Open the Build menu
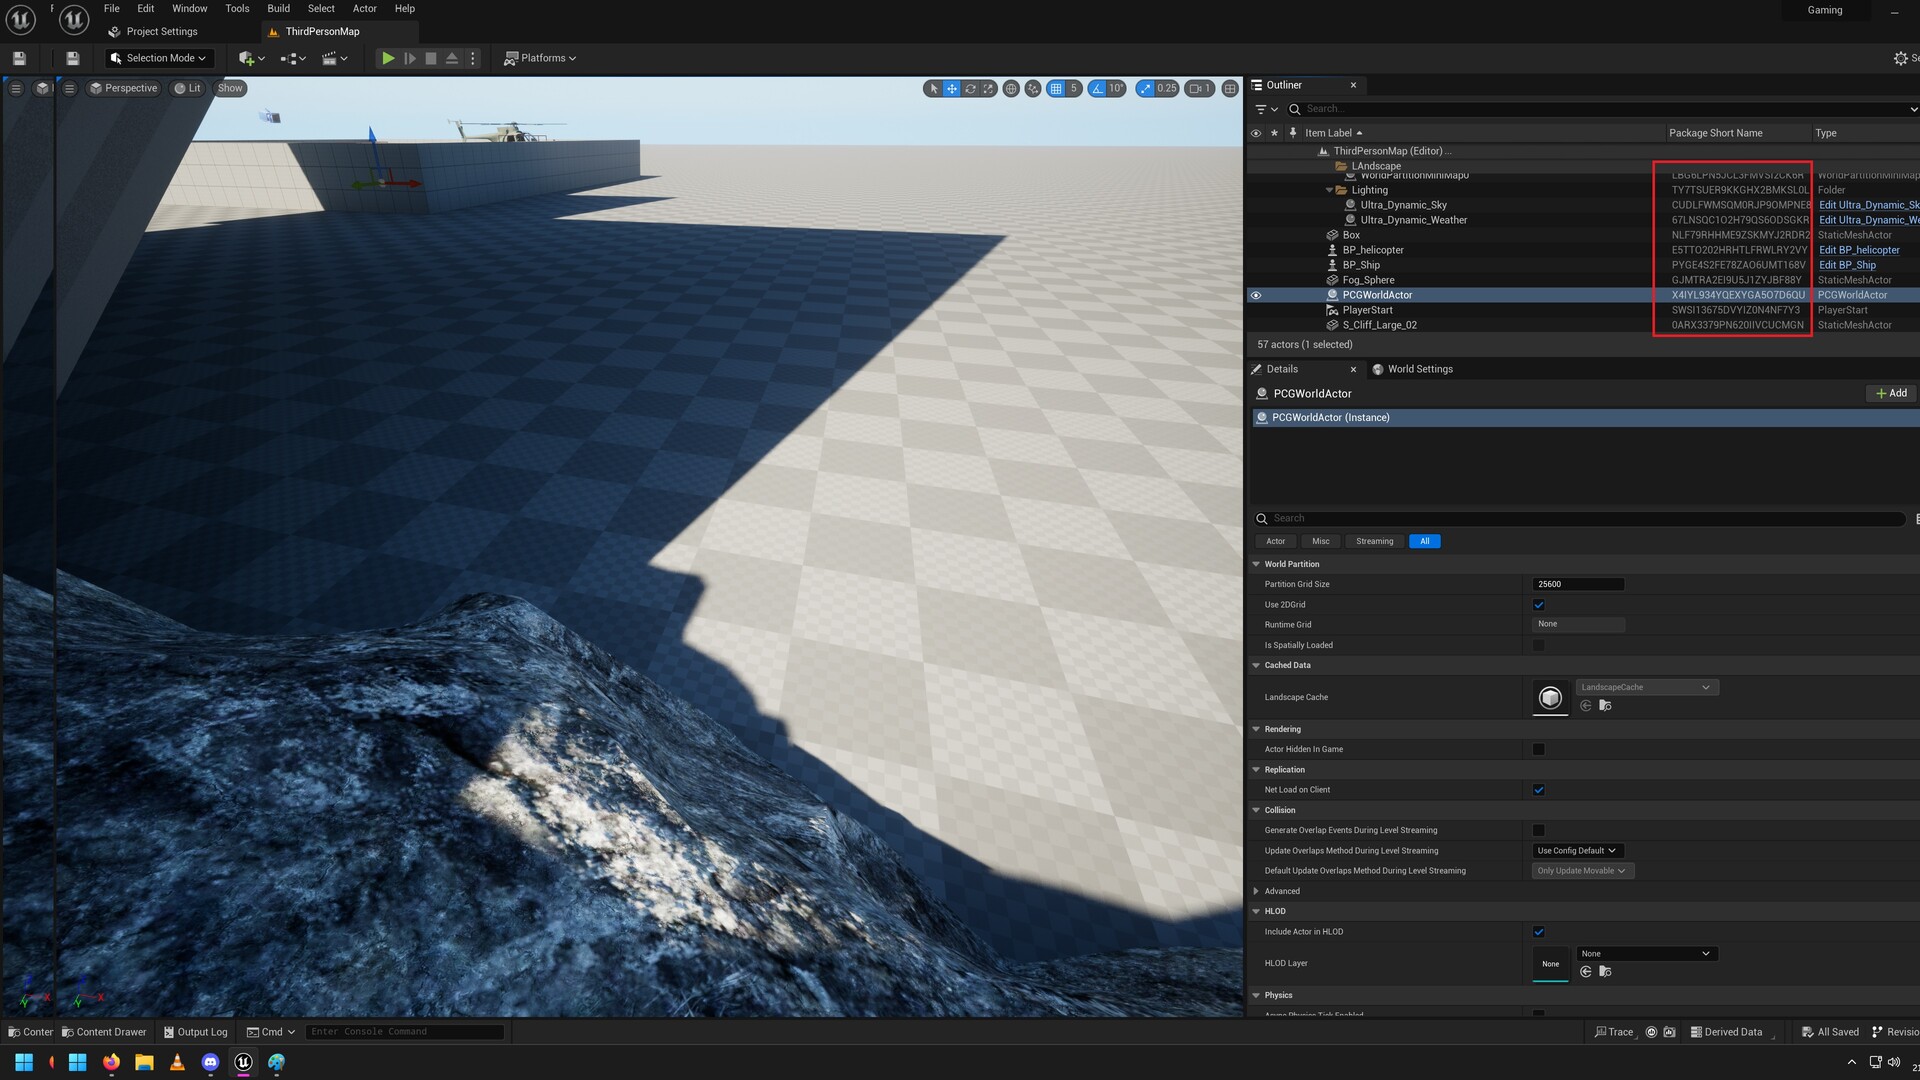The width and height of the screenshot is (1920, 1080). pos(278,8)
